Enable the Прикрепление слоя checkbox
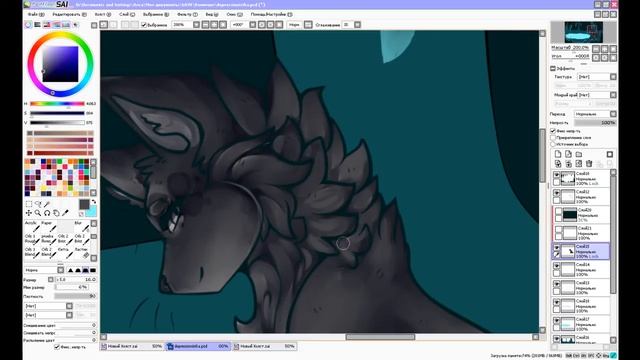This screenshot has width=640, height=360. pos(553,138)
